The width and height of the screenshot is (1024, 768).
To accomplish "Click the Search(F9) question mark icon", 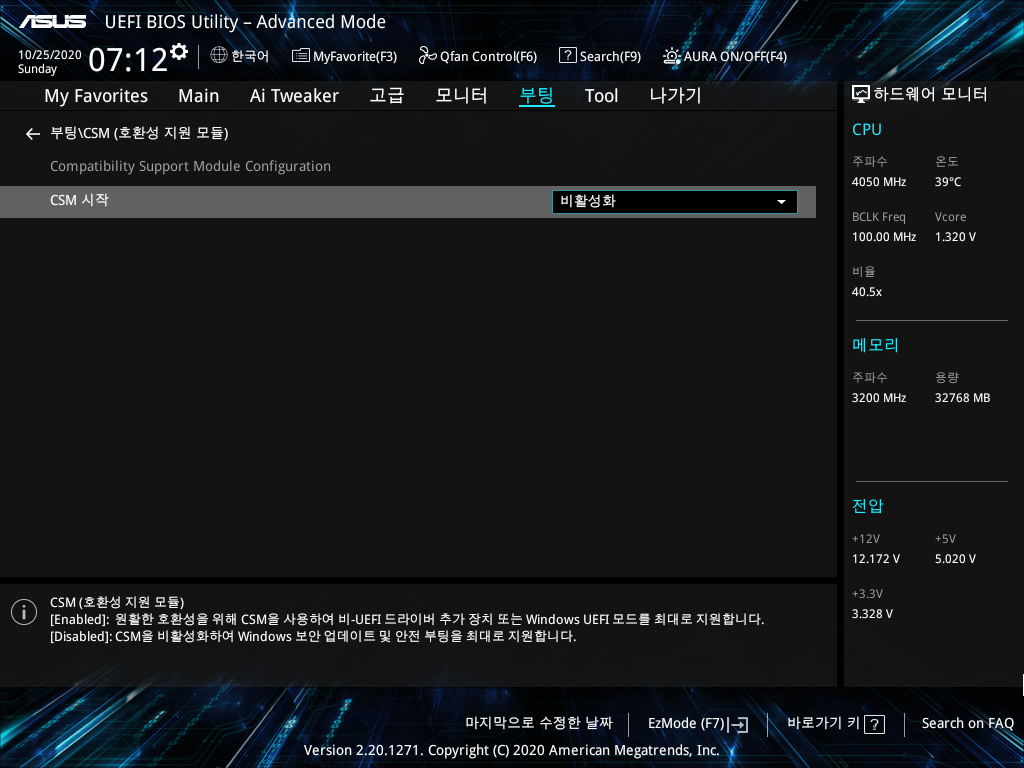I will [568, 55].
